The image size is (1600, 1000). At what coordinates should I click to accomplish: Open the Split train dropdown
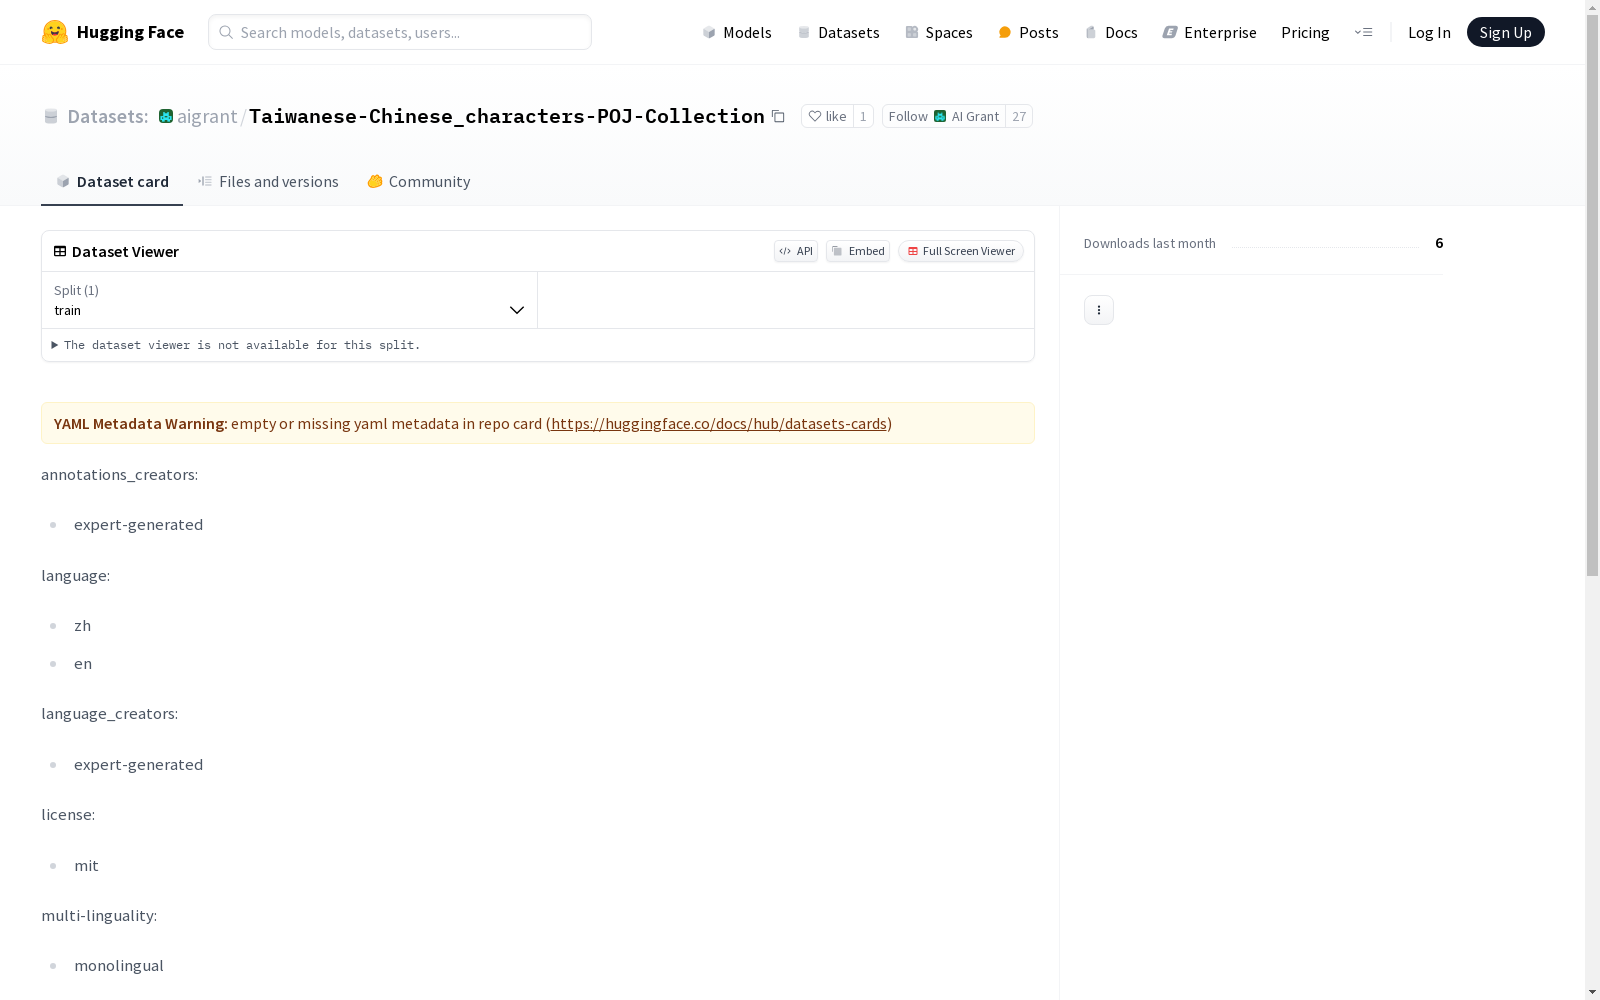point(290,300)
